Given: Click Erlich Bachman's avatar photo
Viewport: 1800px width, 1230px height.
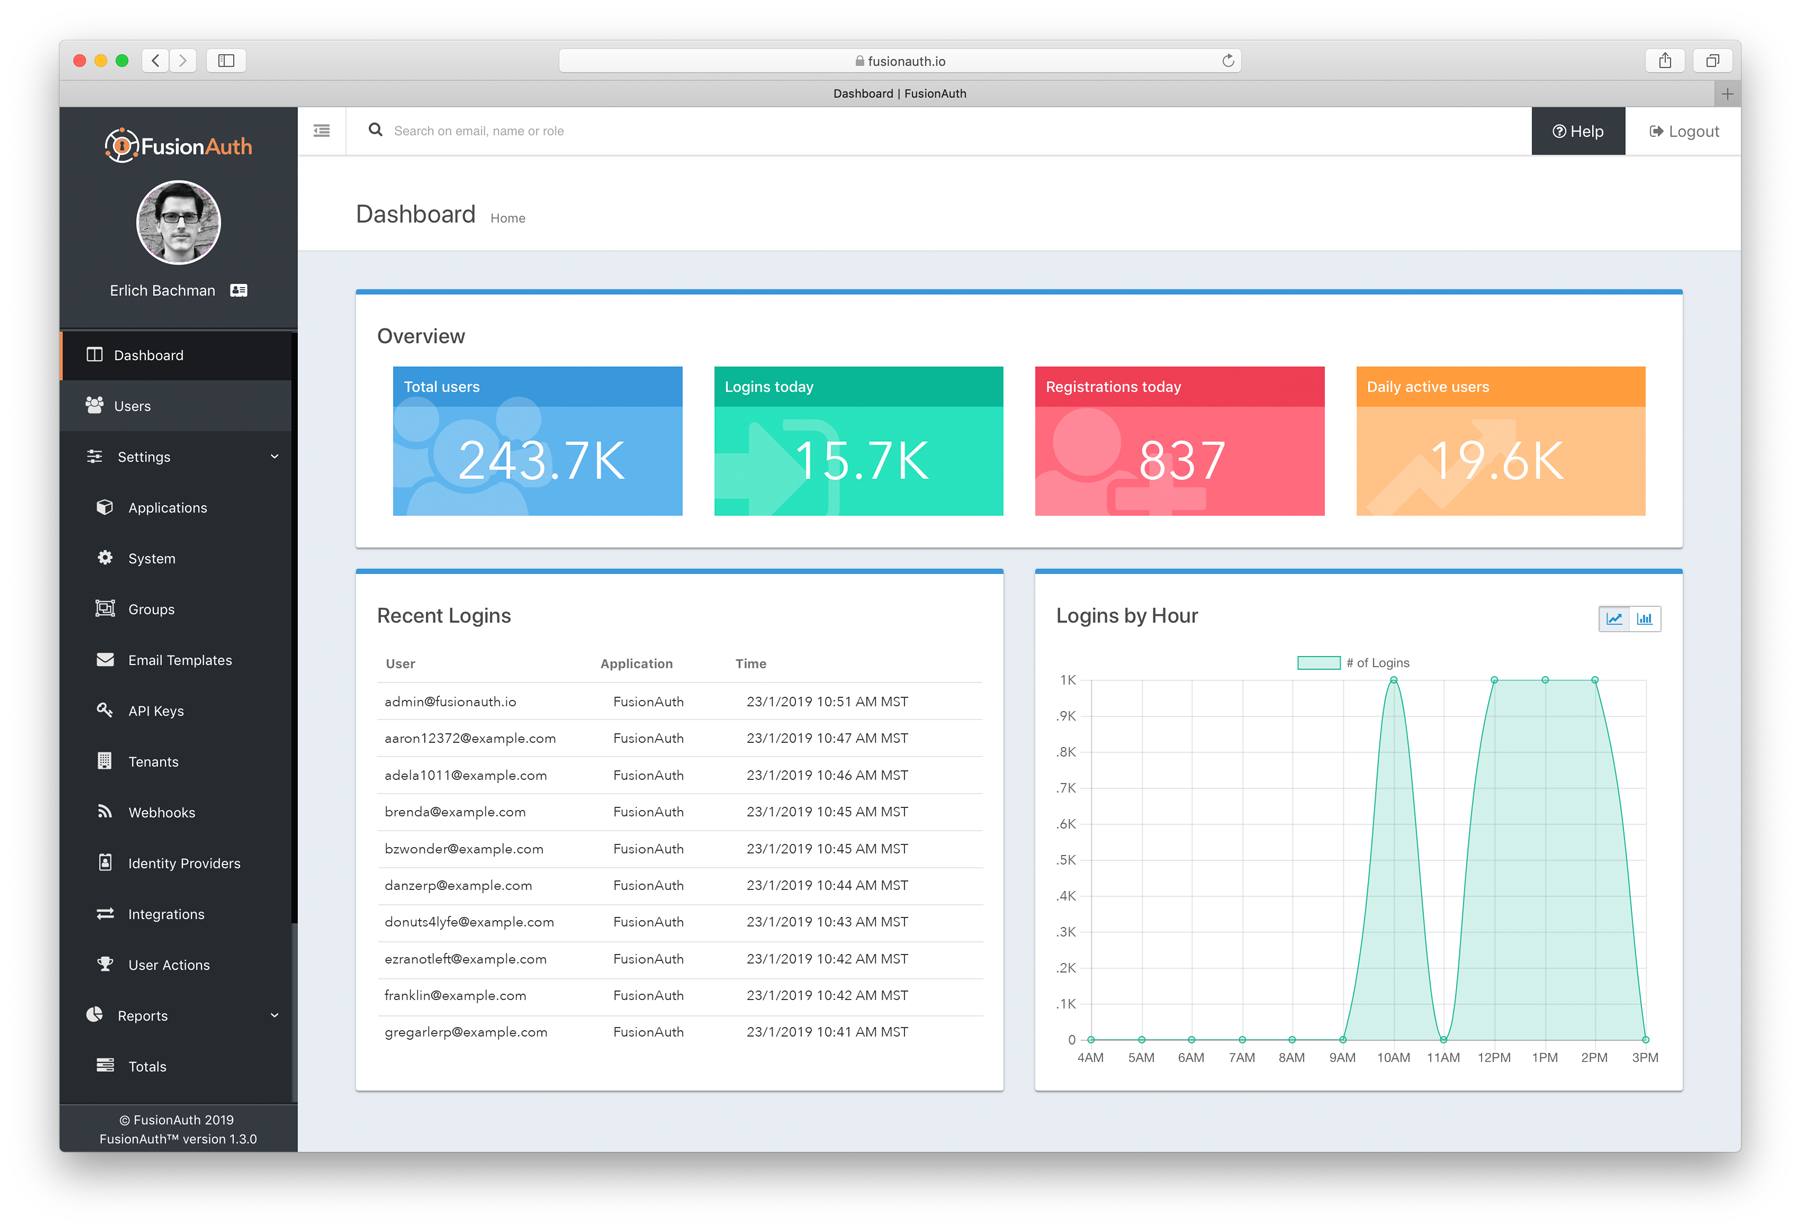Looking at the screenshot, I should click(178, 222).
